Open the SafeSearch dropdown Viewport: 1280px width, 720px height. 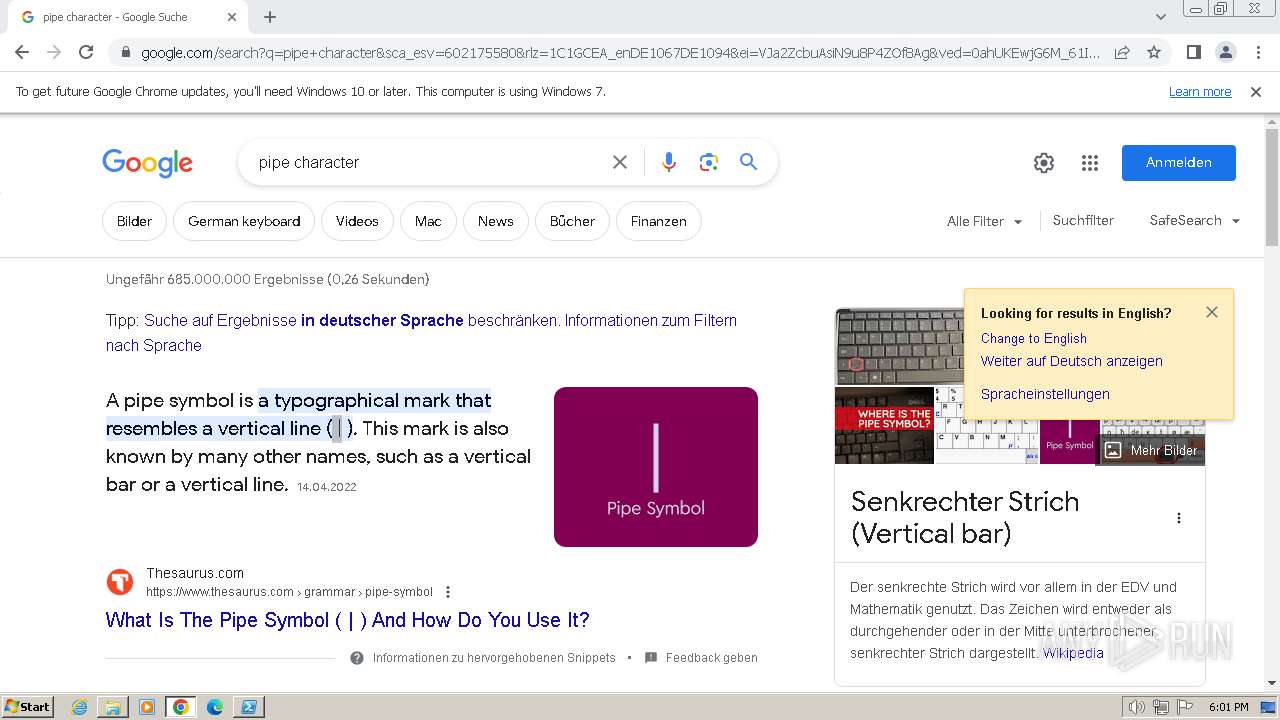click(x=1195, y=221)
